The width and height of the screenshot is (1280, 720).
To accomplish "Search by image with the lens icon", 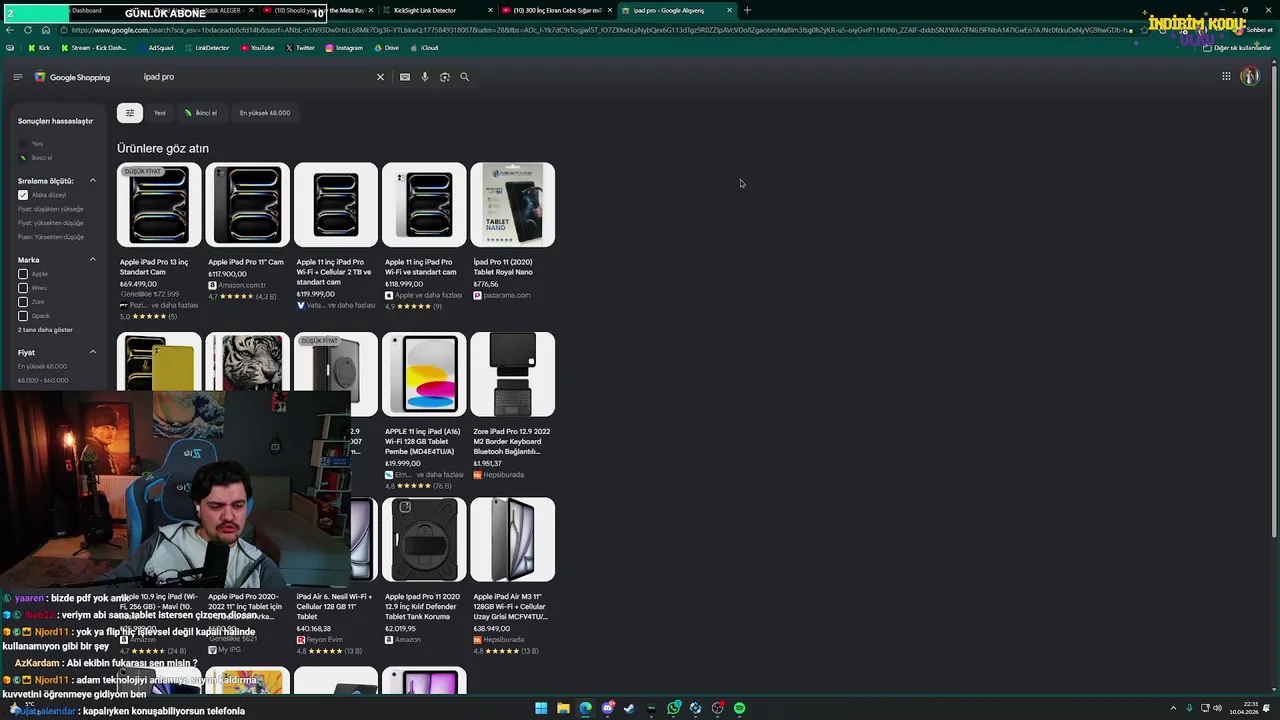I will 445,77.
